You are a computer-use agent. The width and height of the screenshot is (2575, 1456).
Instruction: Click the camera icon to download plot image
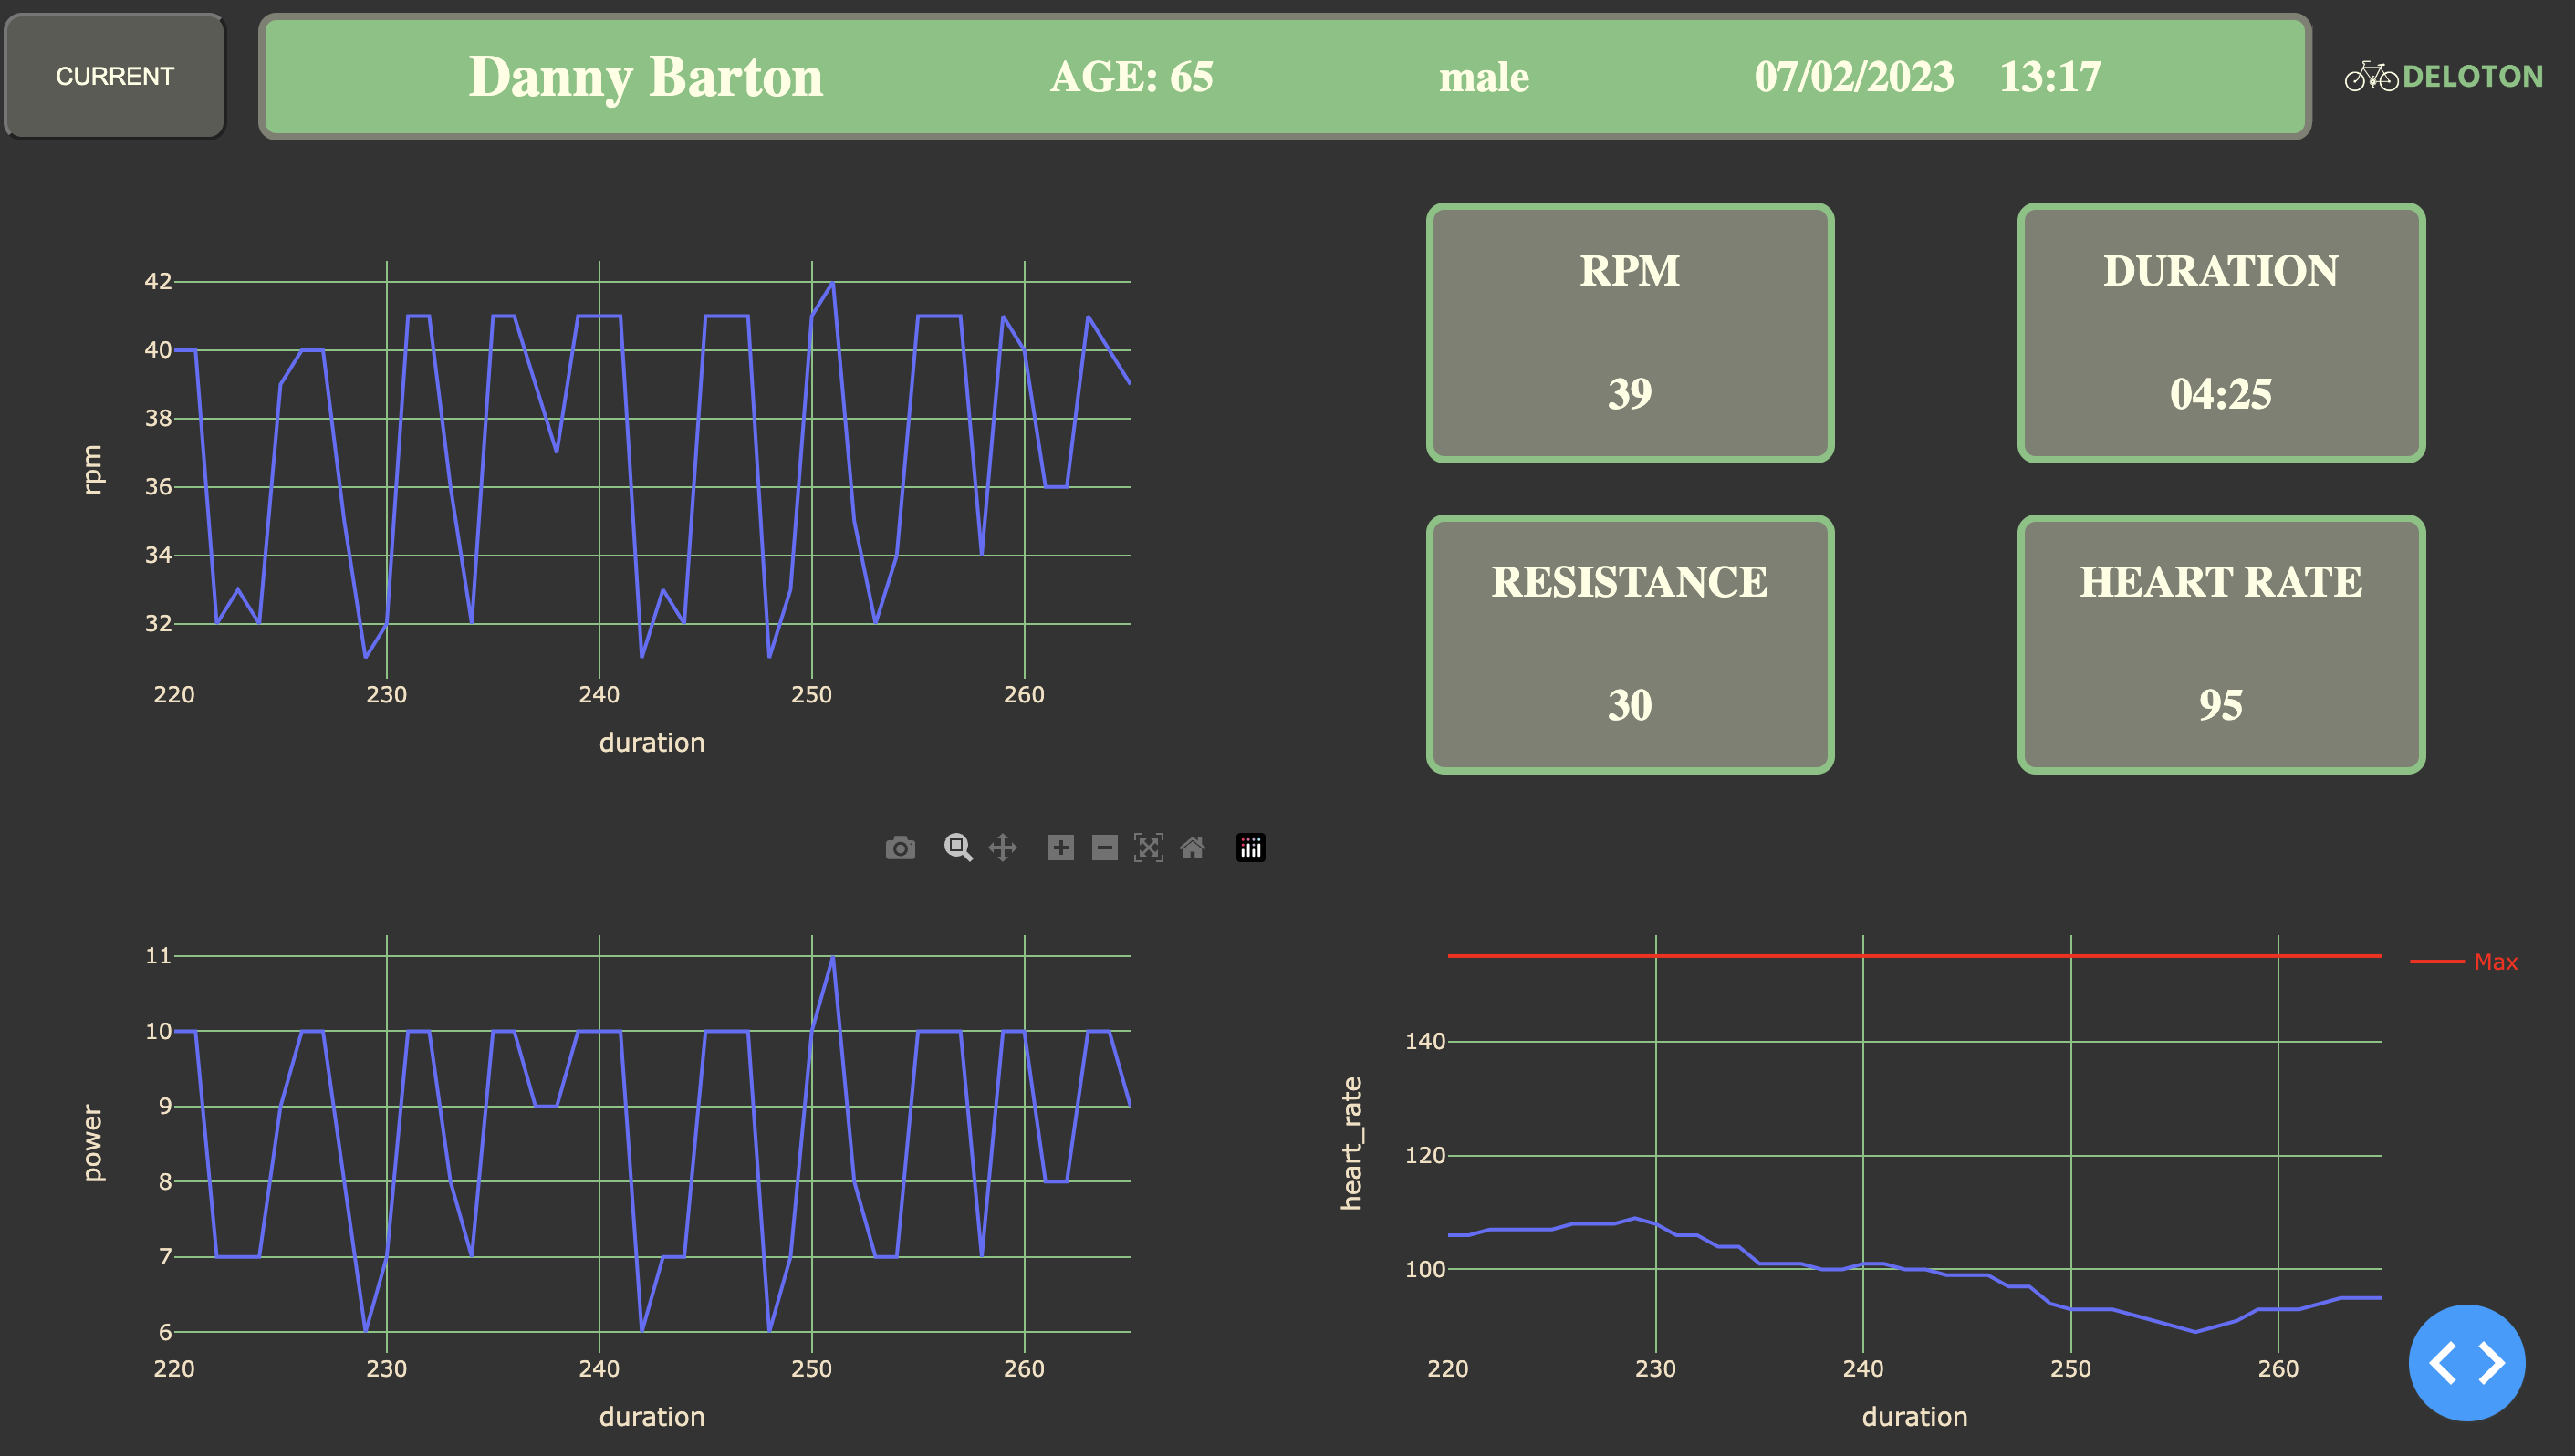pyautogui.click(x=900, y=847)
